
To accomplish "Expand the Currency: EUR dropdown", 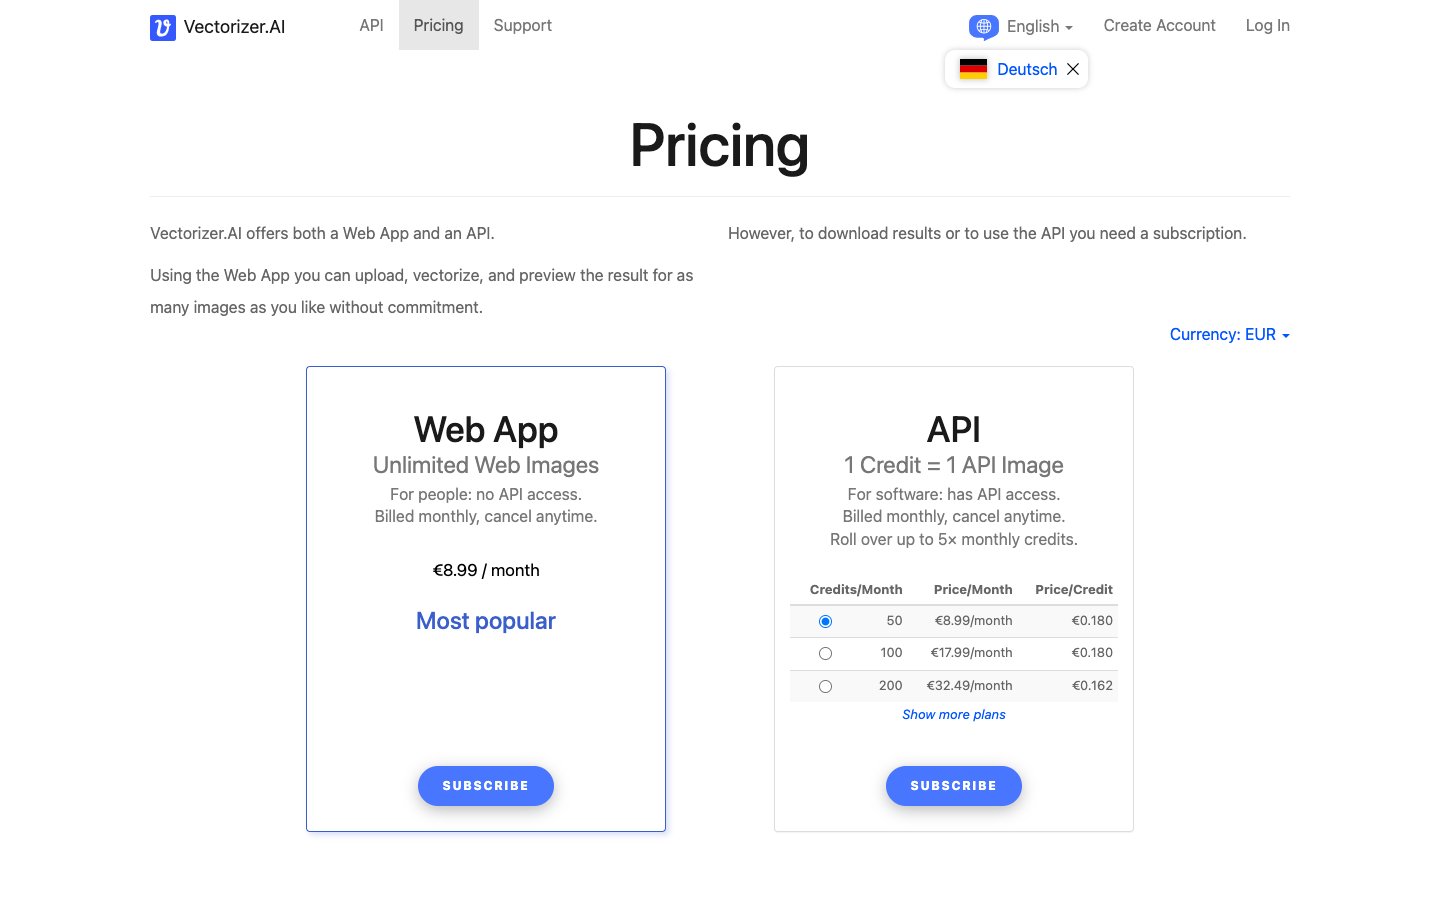I will [x=1229, y=335].
